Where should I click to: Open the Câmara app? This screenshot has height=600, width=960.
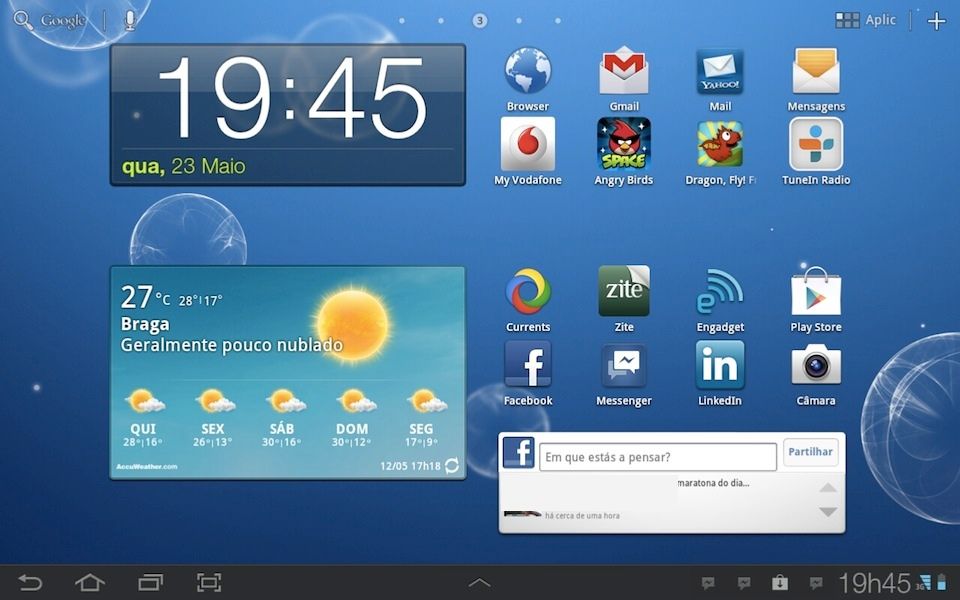click(x=815, y=365)
